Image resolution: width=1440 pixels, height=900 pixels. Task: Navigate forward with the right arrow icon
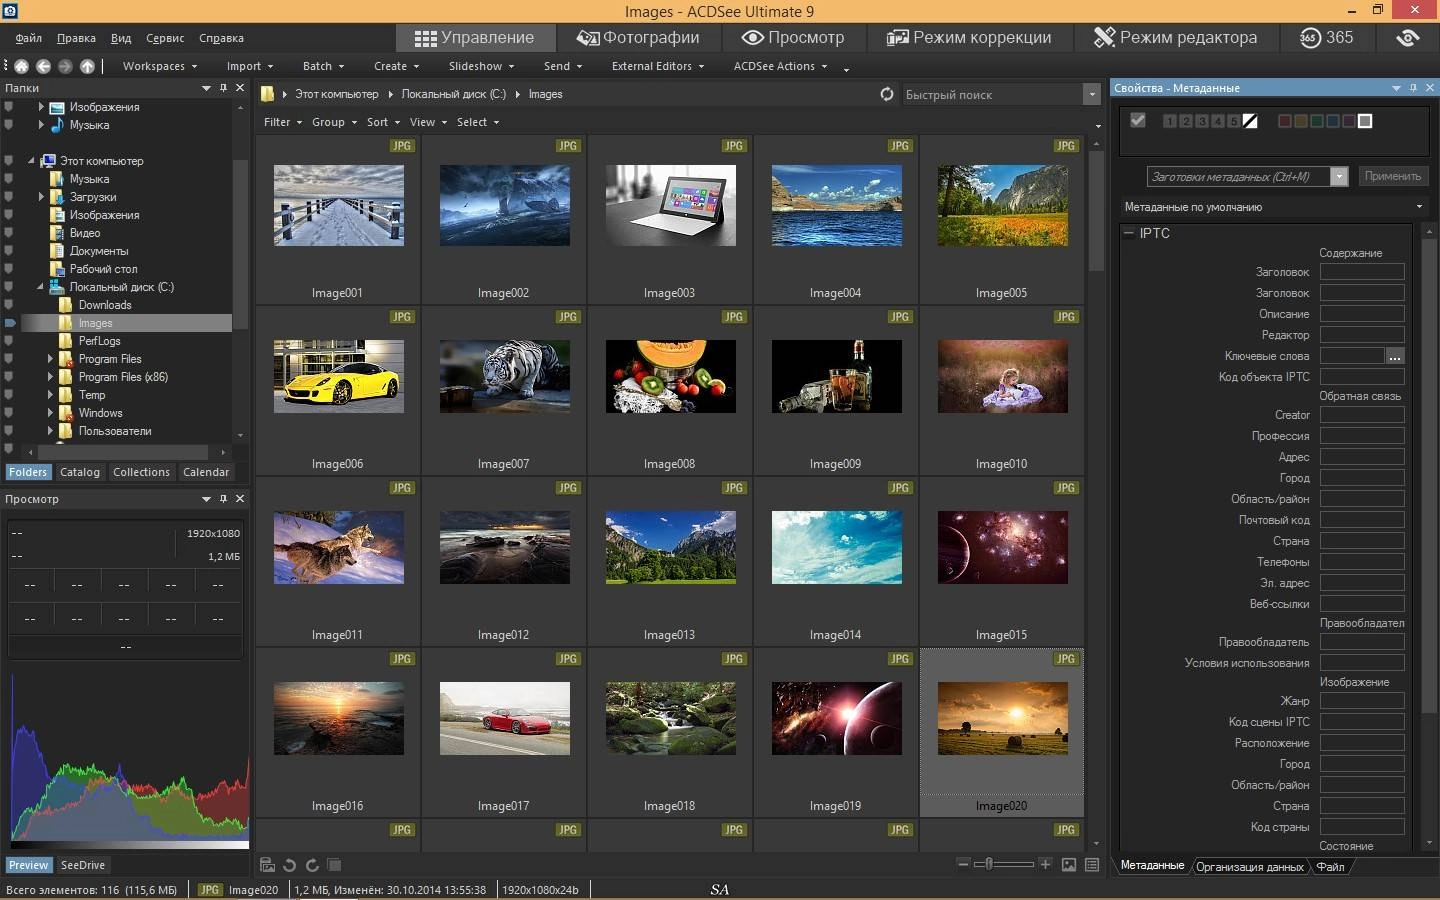pyautogui.click(x=65, y=66)
